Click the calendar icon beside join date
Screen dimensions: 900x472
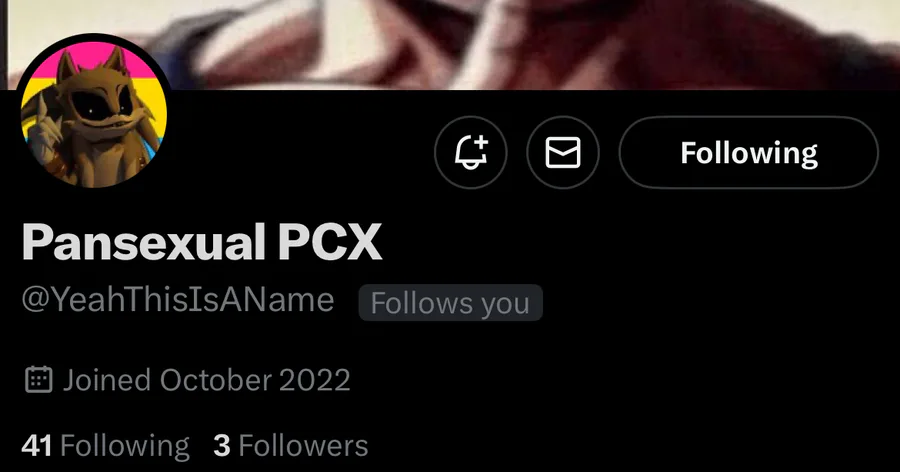tap(39, 380)
